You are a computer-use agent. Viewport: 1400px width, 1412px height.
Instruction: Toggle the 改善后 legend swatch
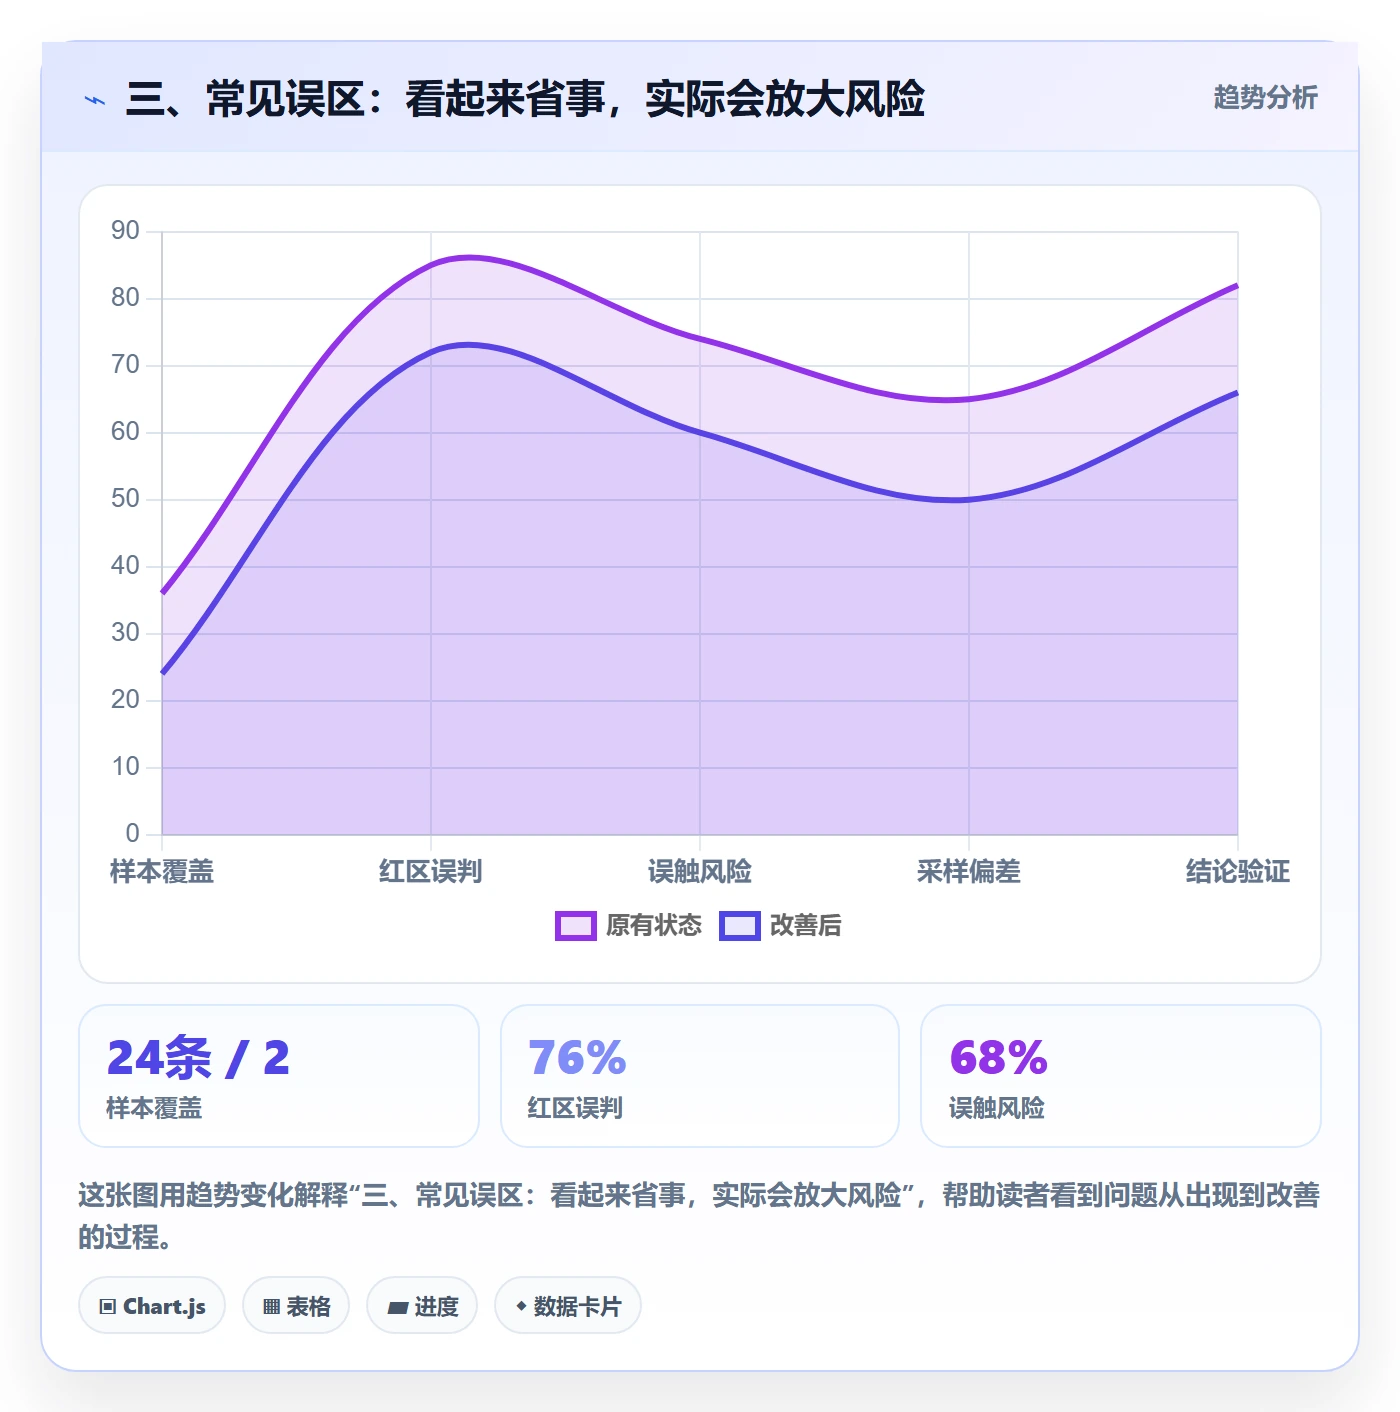[x=739, y=926]
